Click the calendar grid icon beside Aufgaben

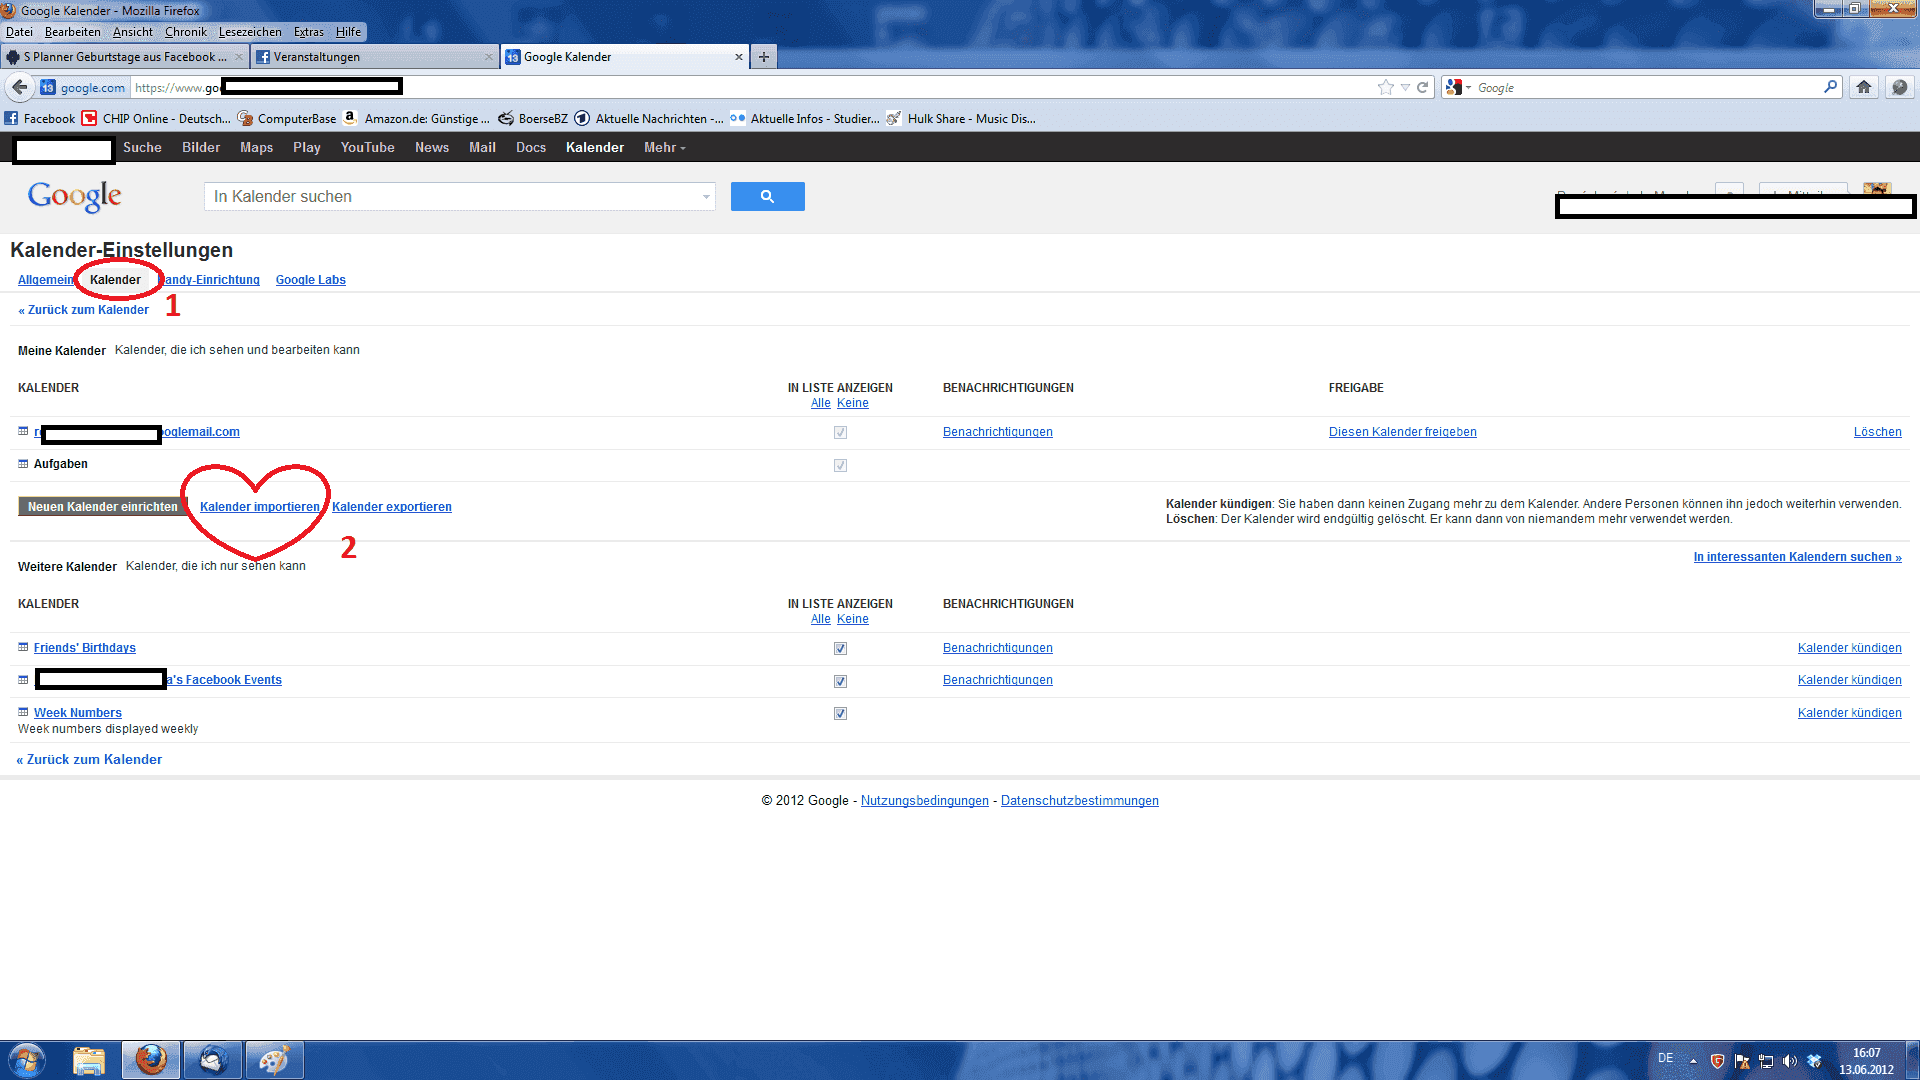(23, 464)
